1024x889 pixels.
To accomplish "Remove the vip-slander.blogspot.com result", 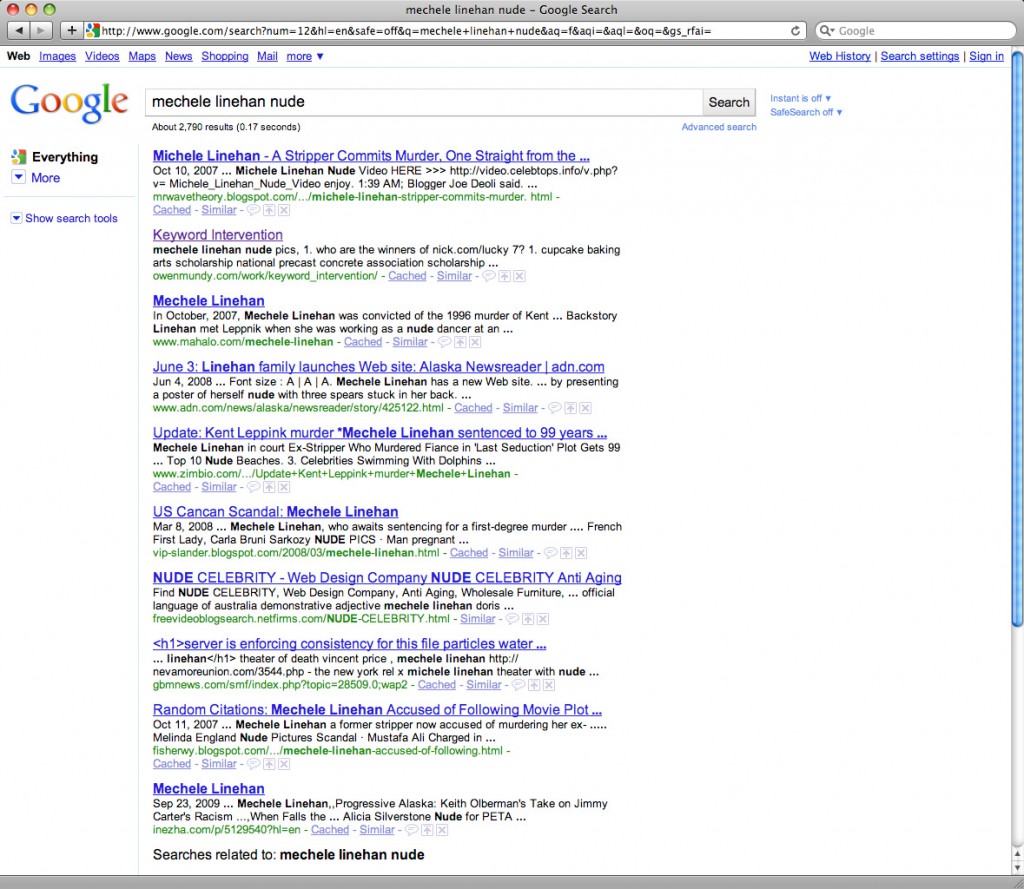I will [x=581, y=553].
